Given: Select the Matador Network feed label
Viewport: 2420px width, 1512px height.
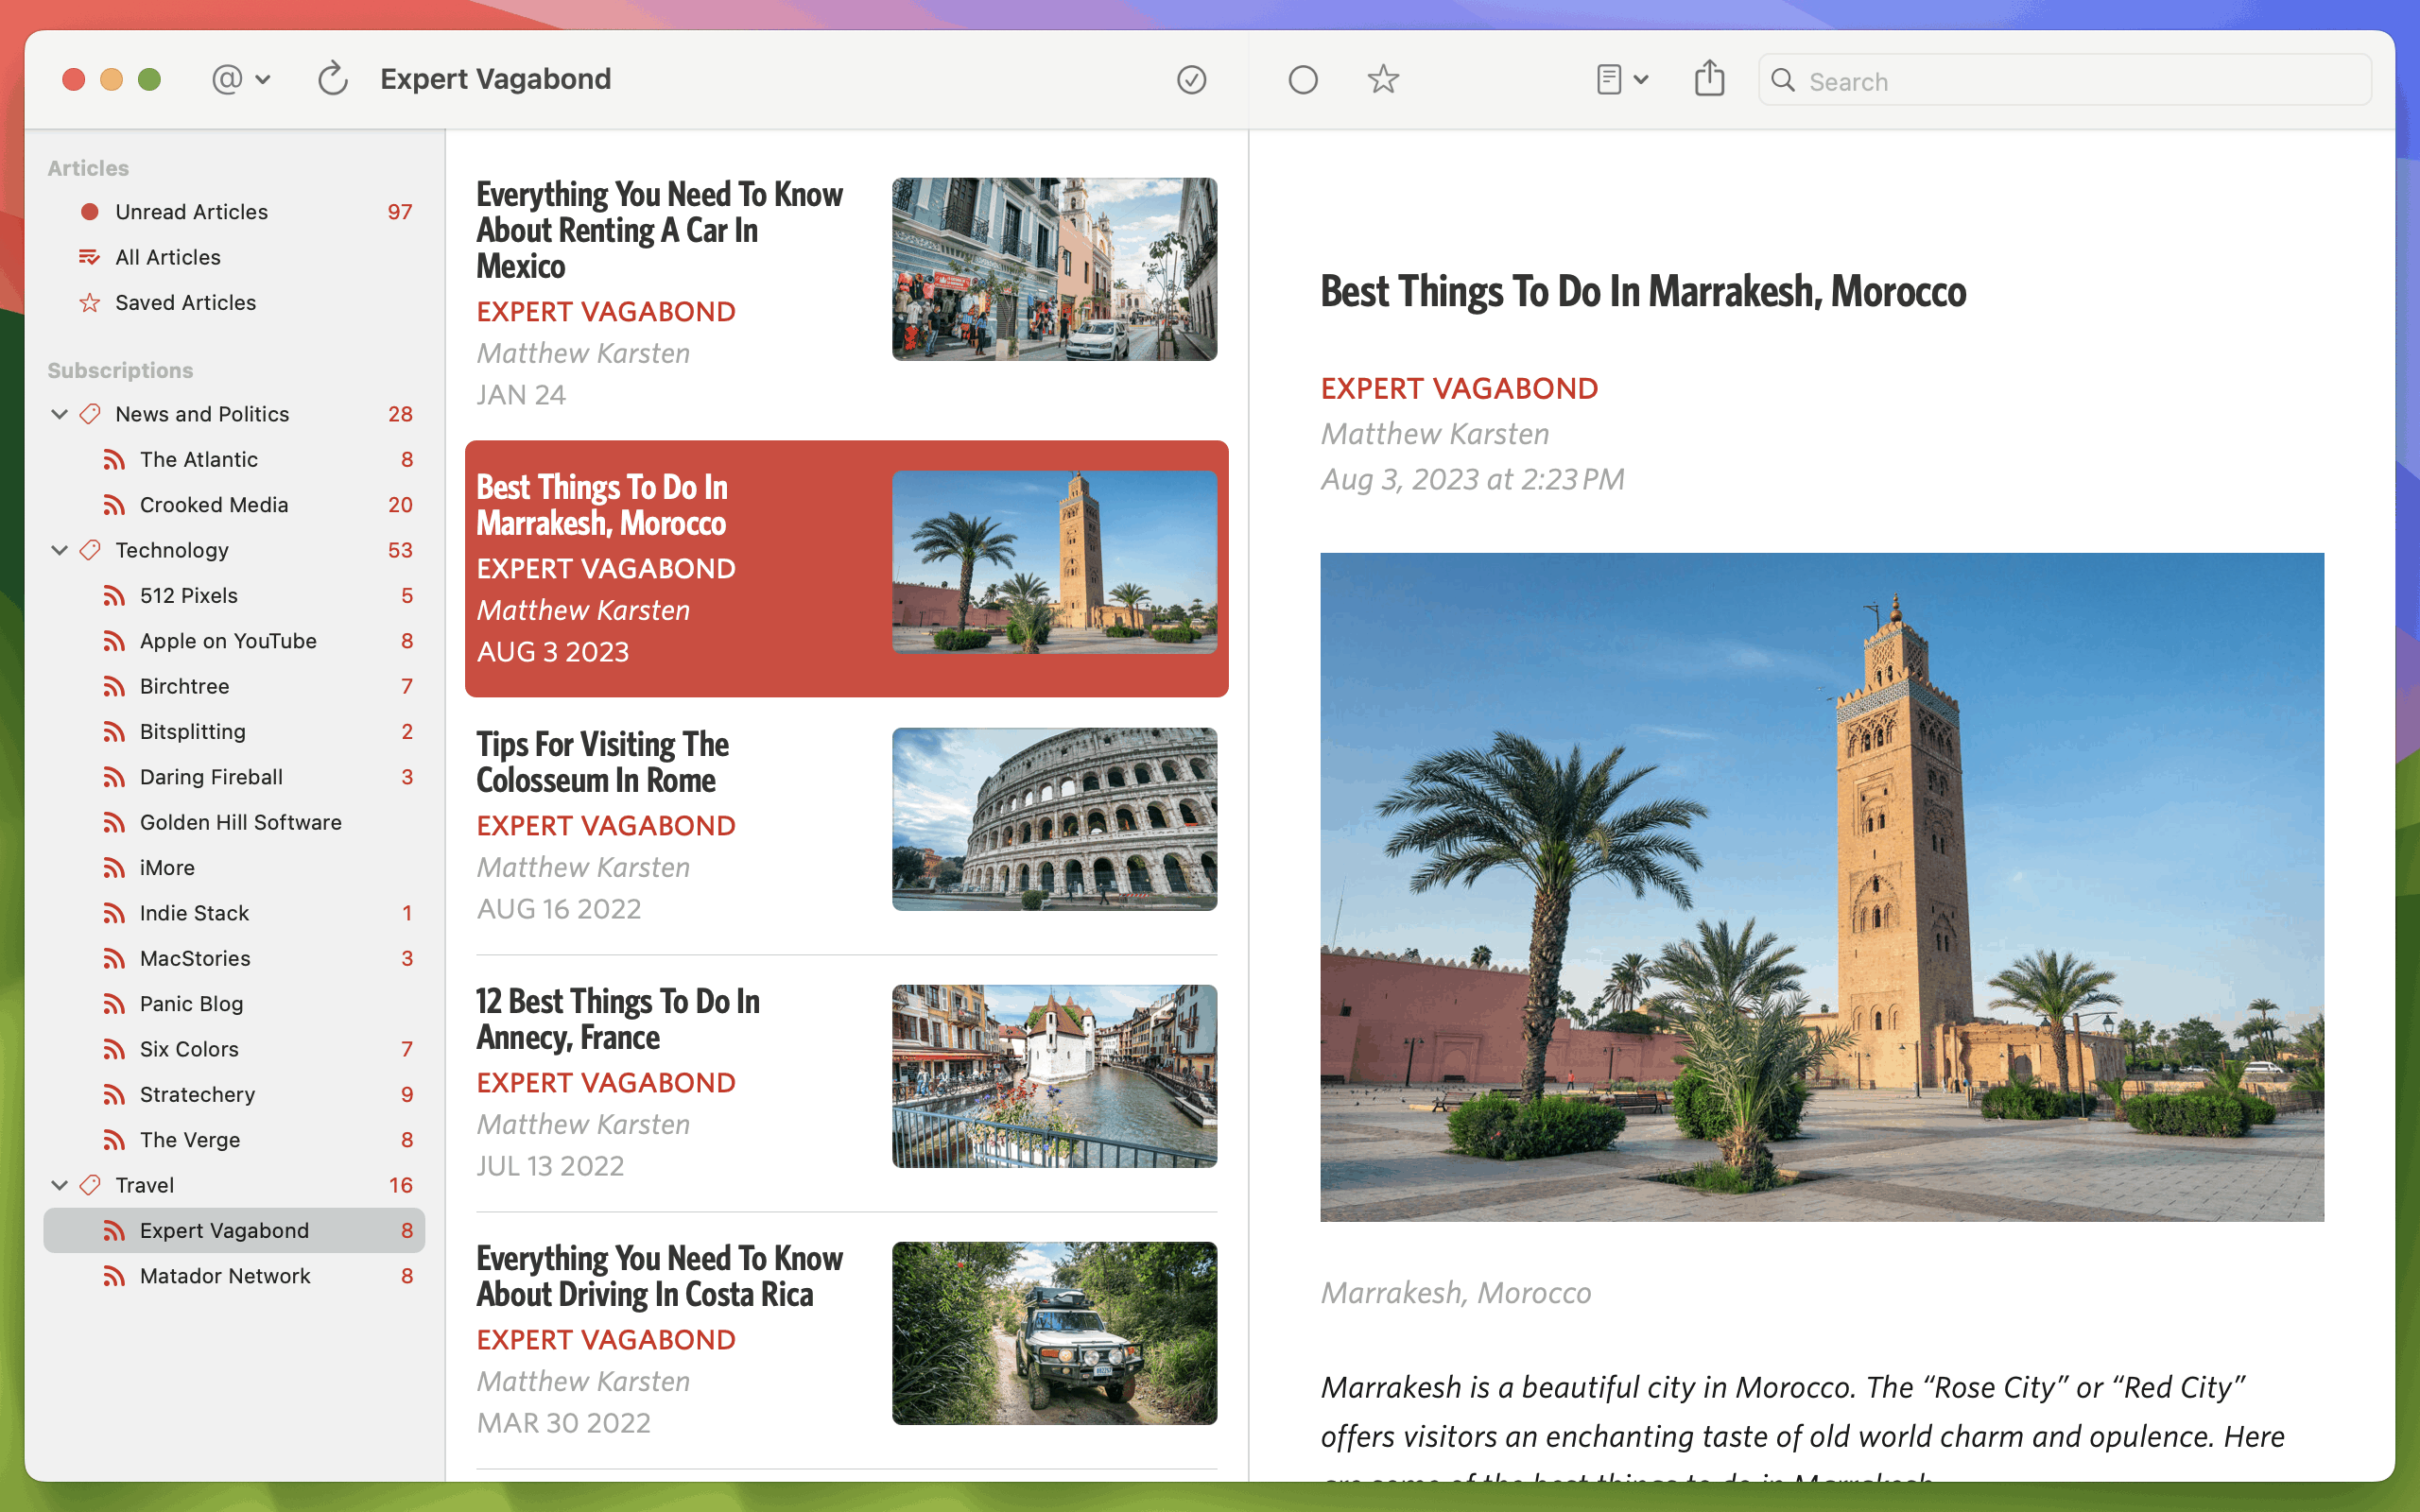Looking at the screenshot, I should coord(225,1276).
